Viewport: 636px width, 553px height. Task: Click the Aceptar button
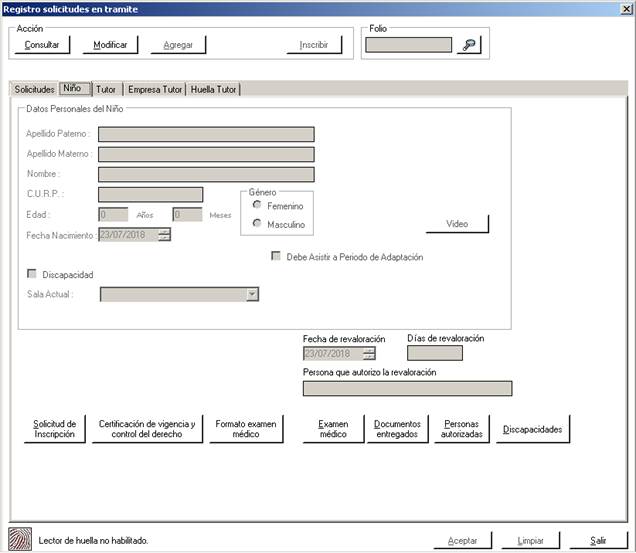pyautogui.click(x=462, y=540)
